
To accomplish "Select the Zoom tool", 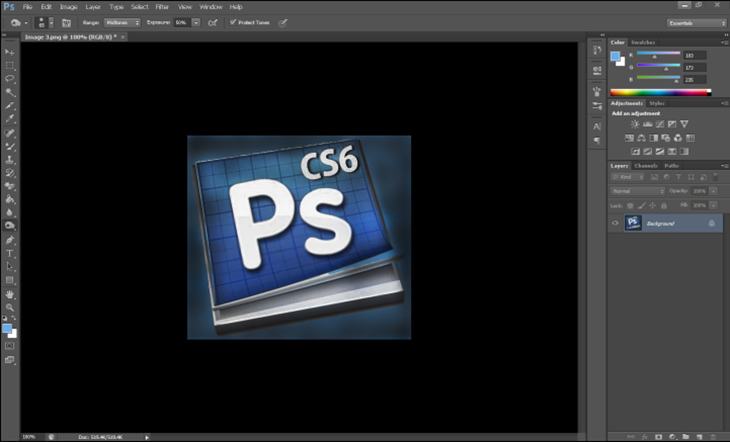I will point(9,307).
